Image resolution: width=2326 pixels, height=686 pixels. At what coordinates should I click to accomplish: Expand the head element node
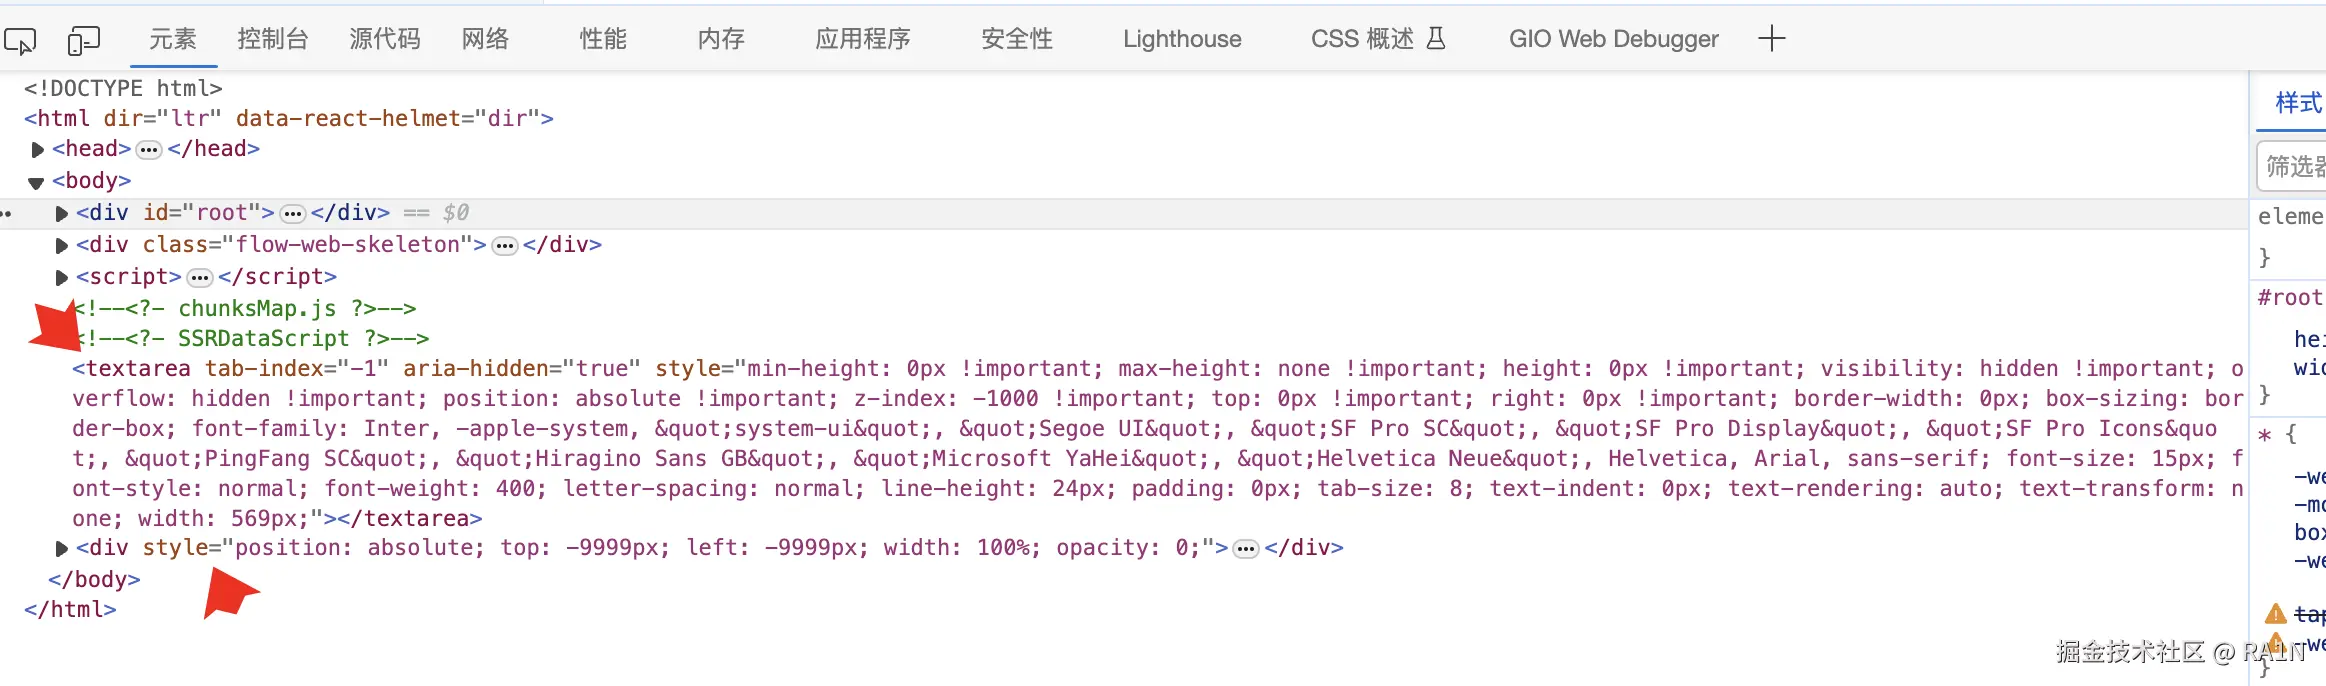(x=38, y=150)
